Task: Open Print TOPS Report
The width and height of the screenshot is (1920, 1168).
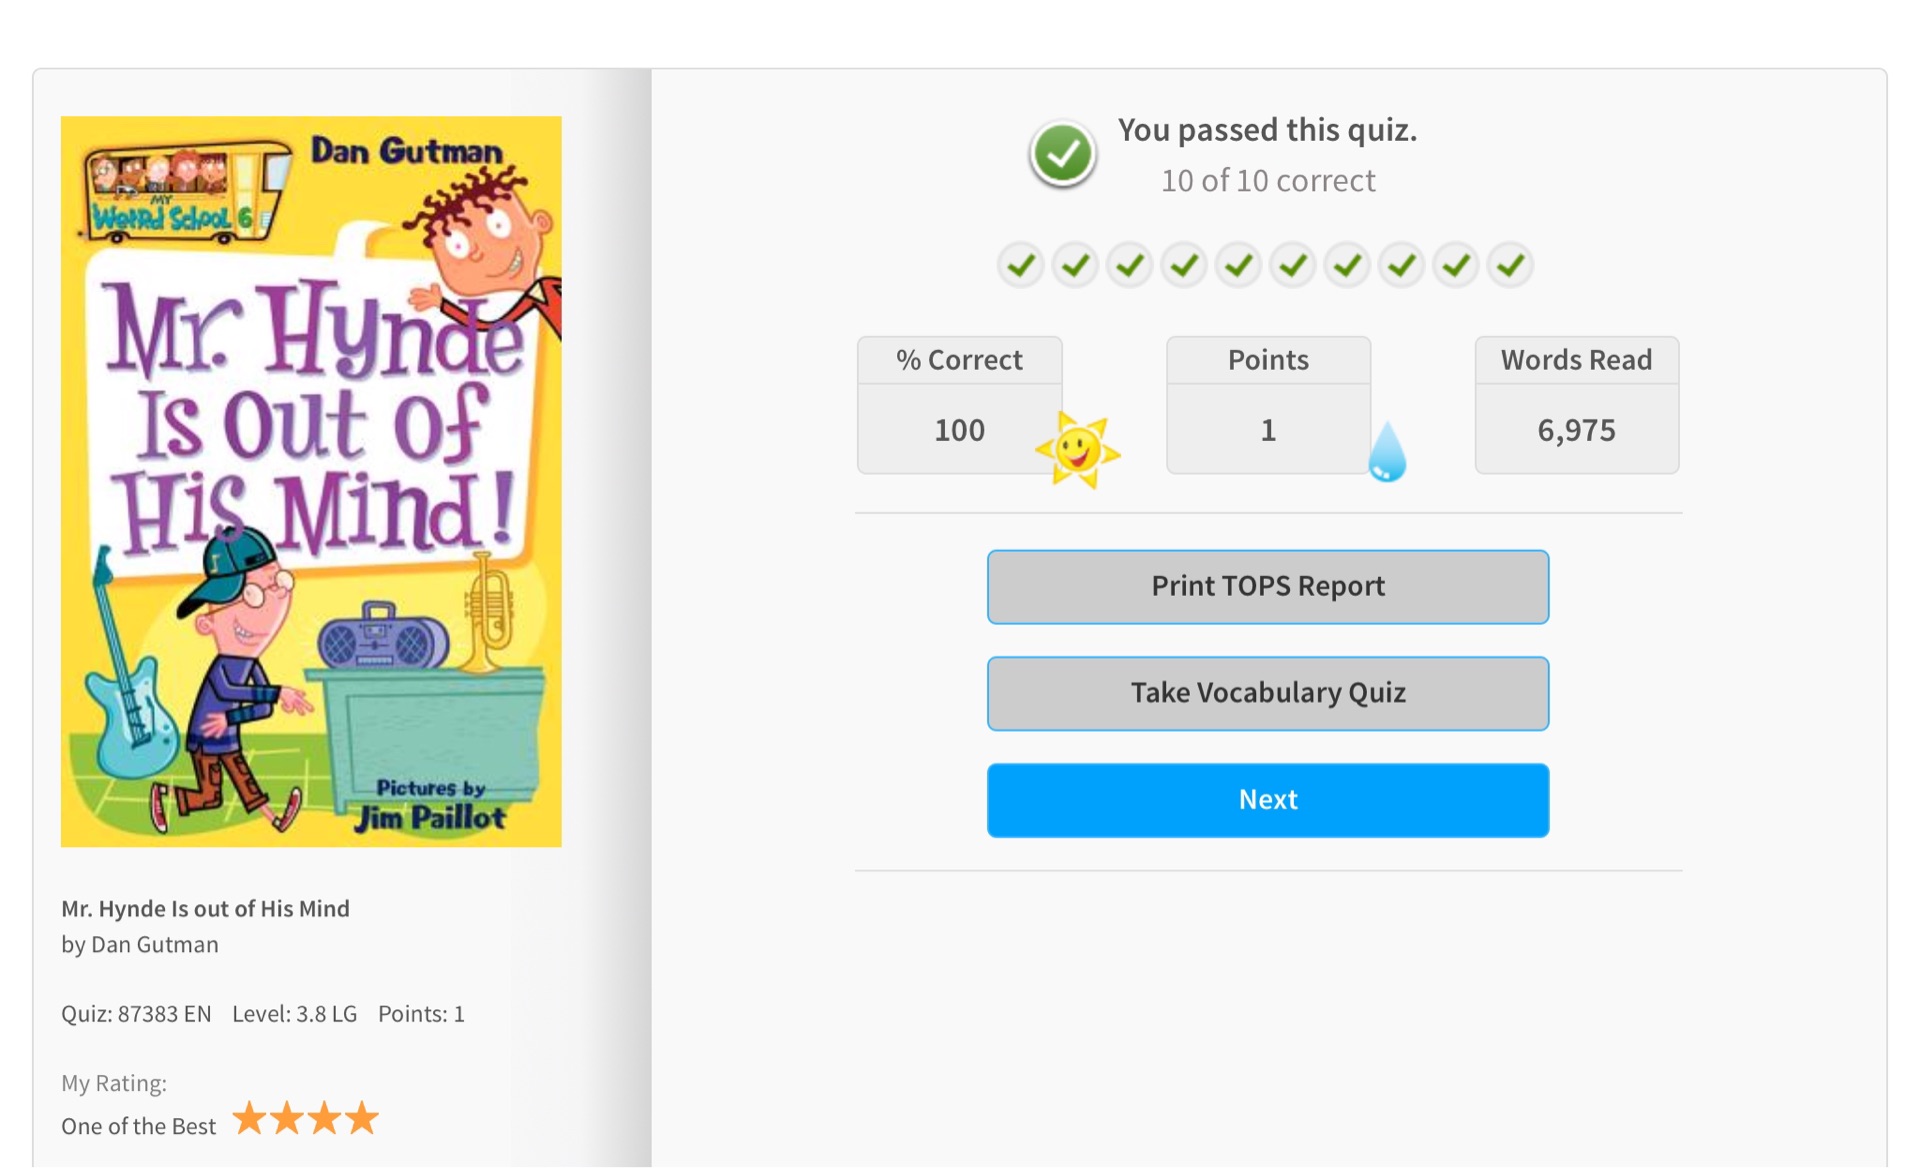Action: (x=1267, y=587)
